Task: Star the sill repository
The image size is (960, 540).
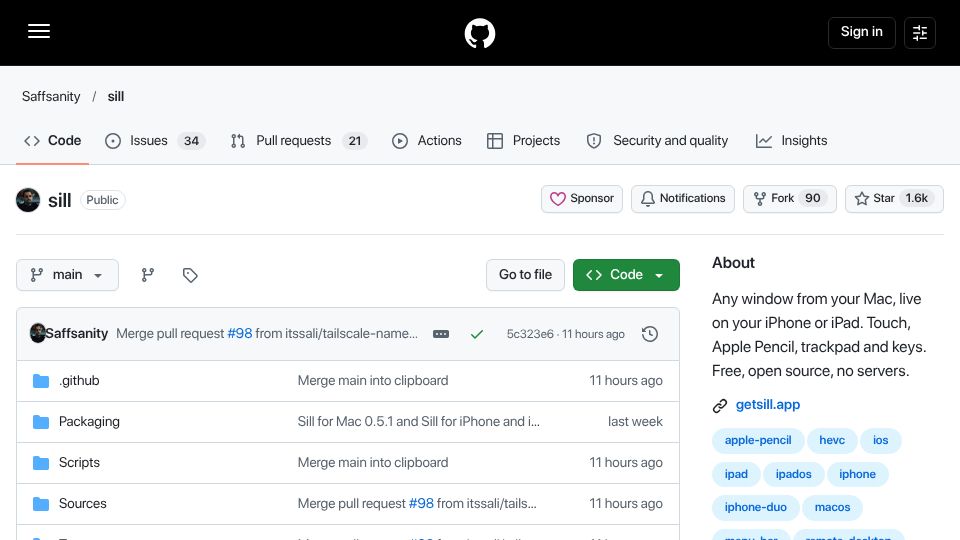Action: 894,199
